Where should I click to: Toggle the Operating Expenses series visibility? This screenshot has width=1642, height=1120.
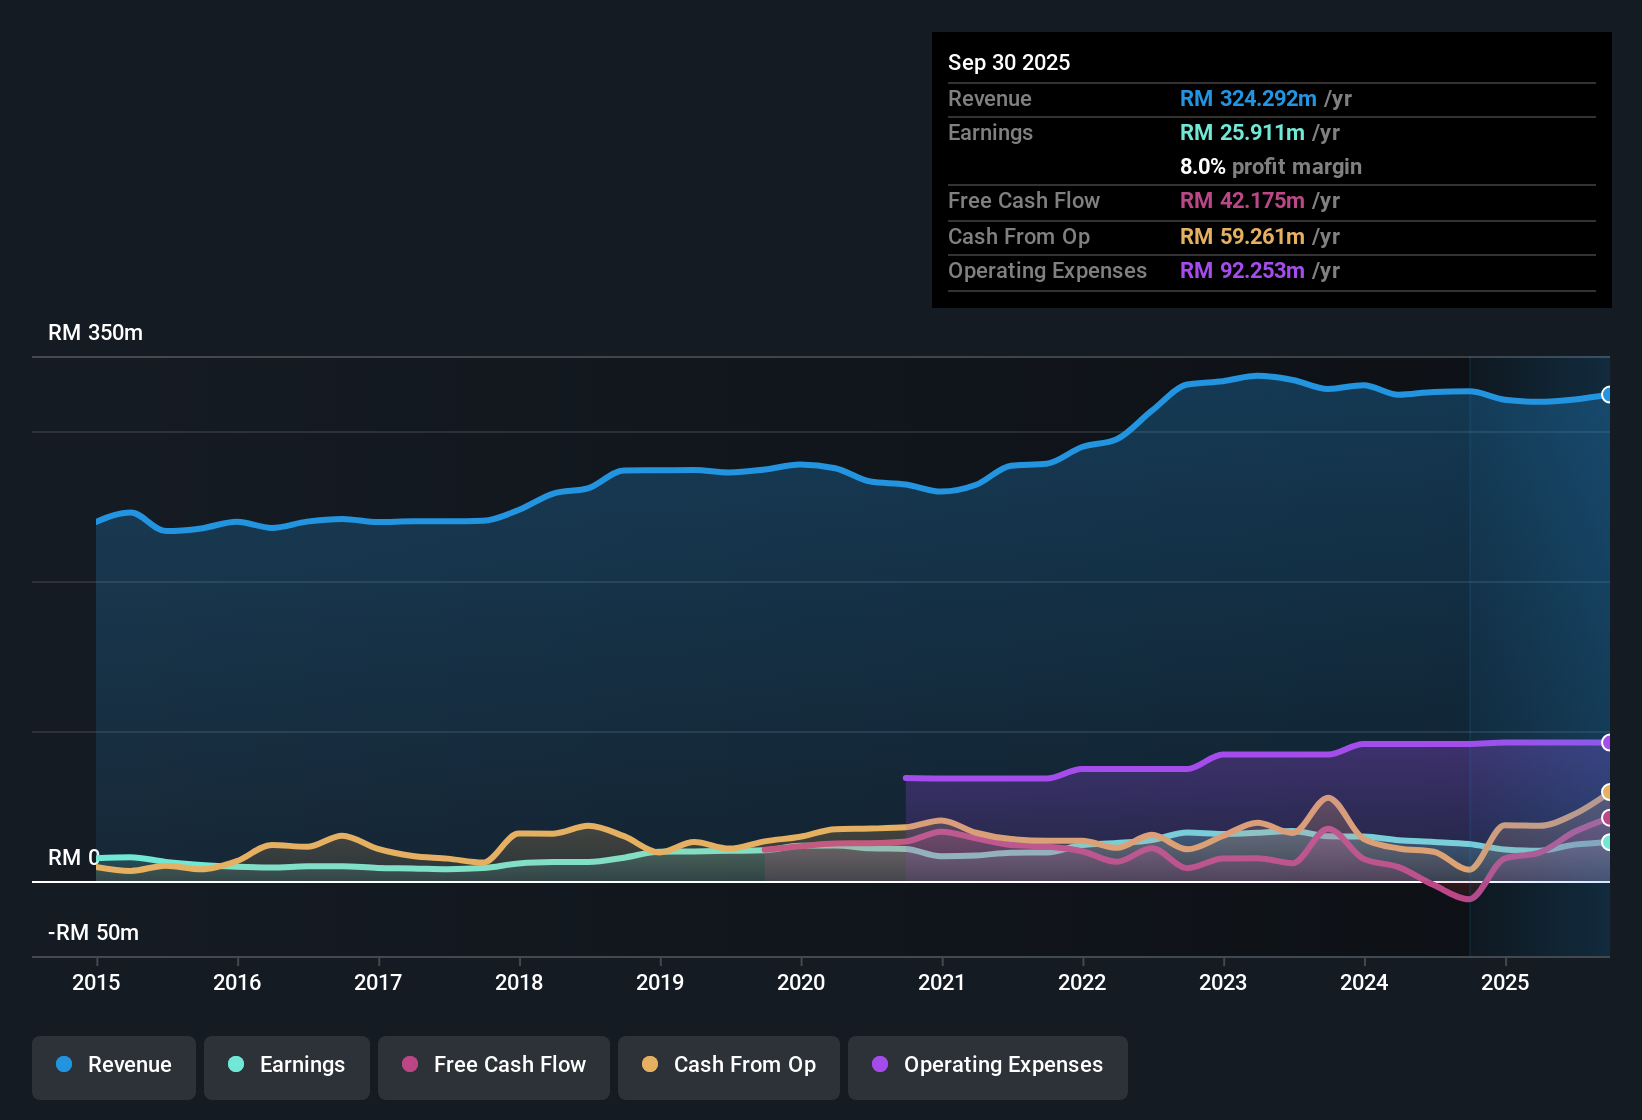pos(987,1065)
